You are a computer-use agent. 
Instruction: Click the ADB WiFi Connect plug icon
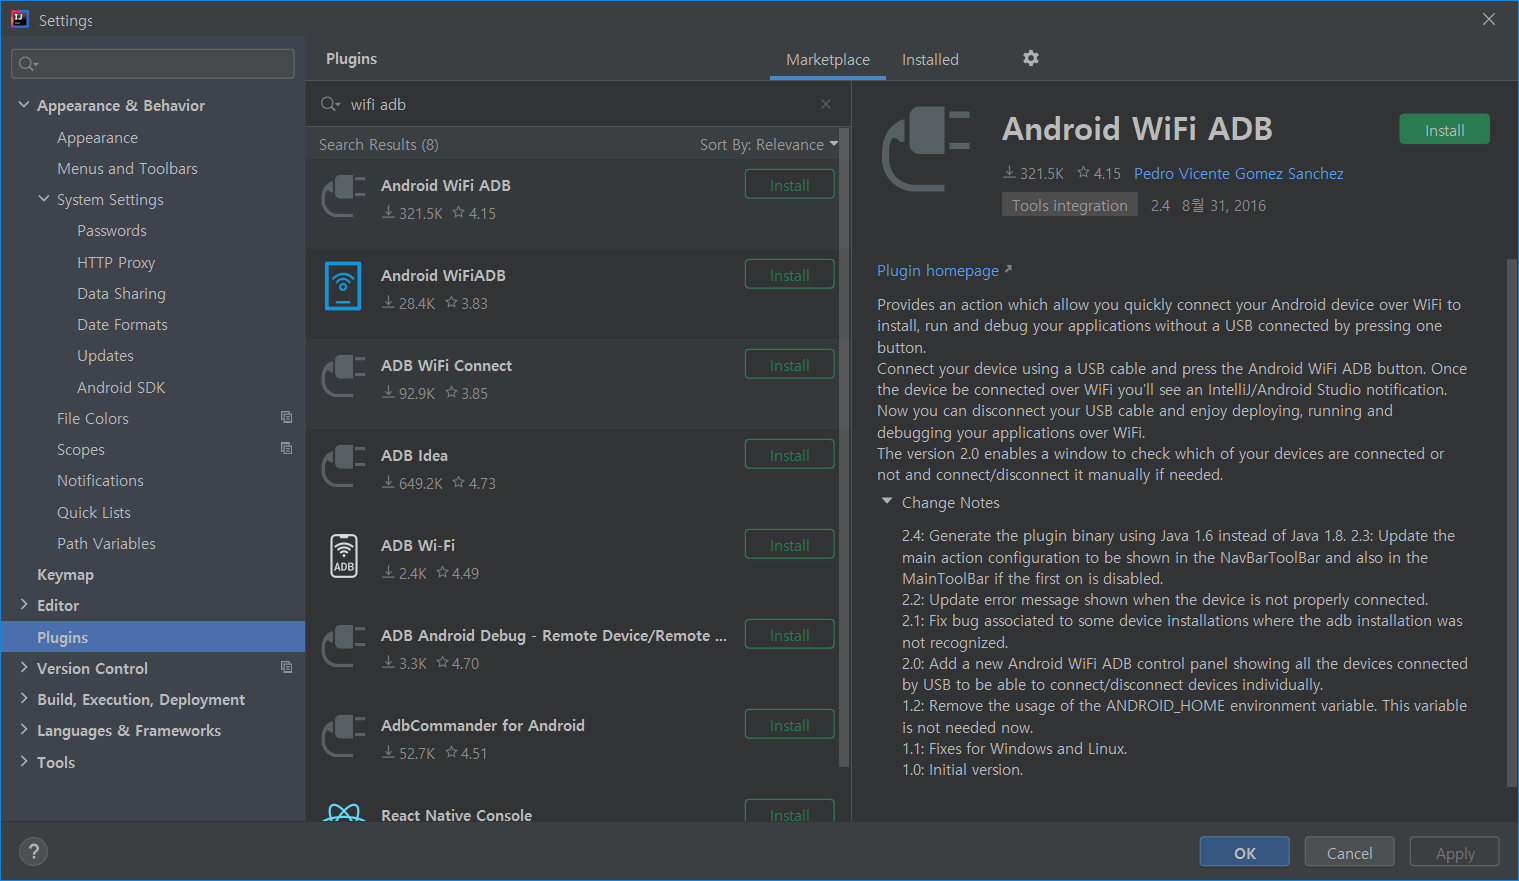tap(344, 376)
